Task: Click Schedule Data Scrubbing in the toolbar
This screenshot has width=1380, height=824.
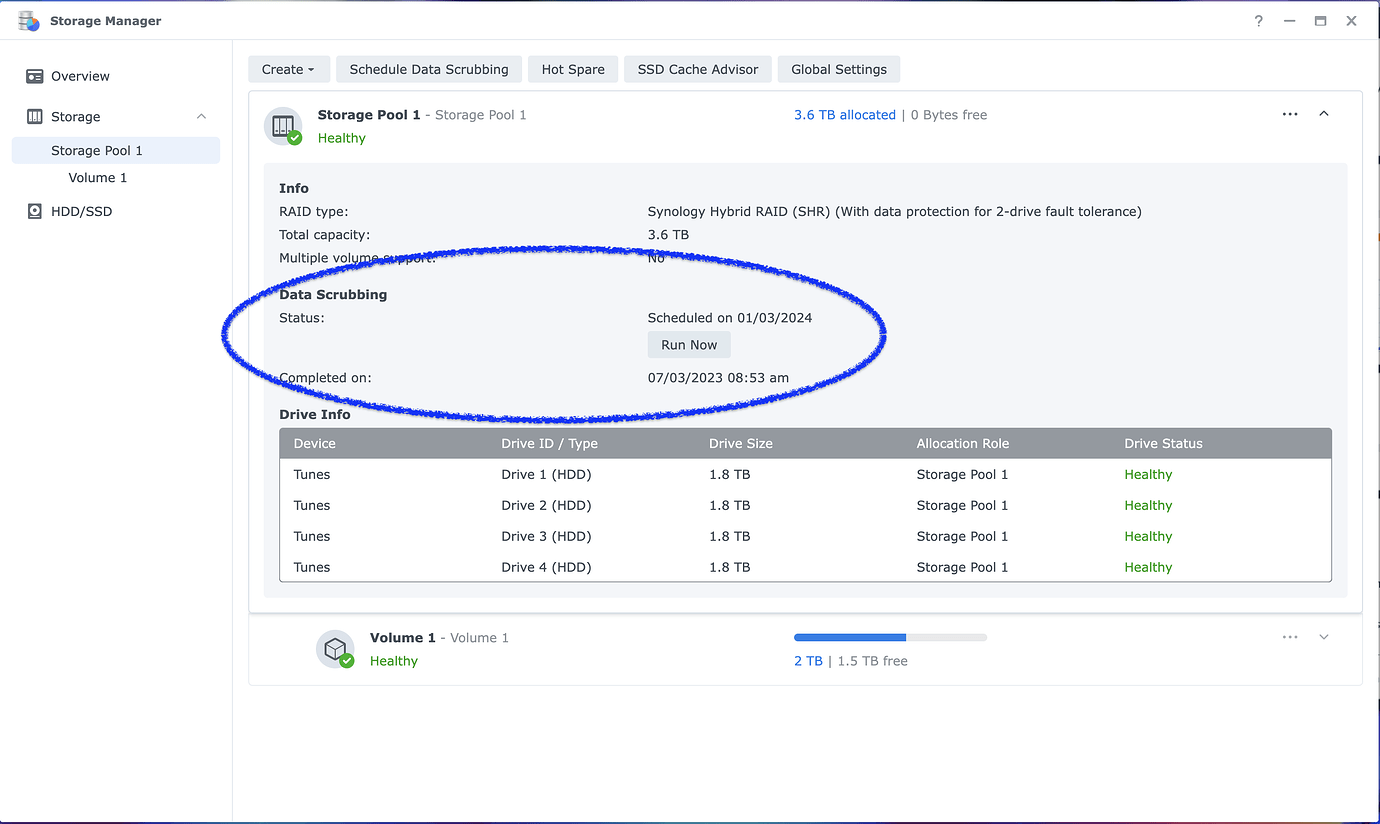Action: point(428,69)
